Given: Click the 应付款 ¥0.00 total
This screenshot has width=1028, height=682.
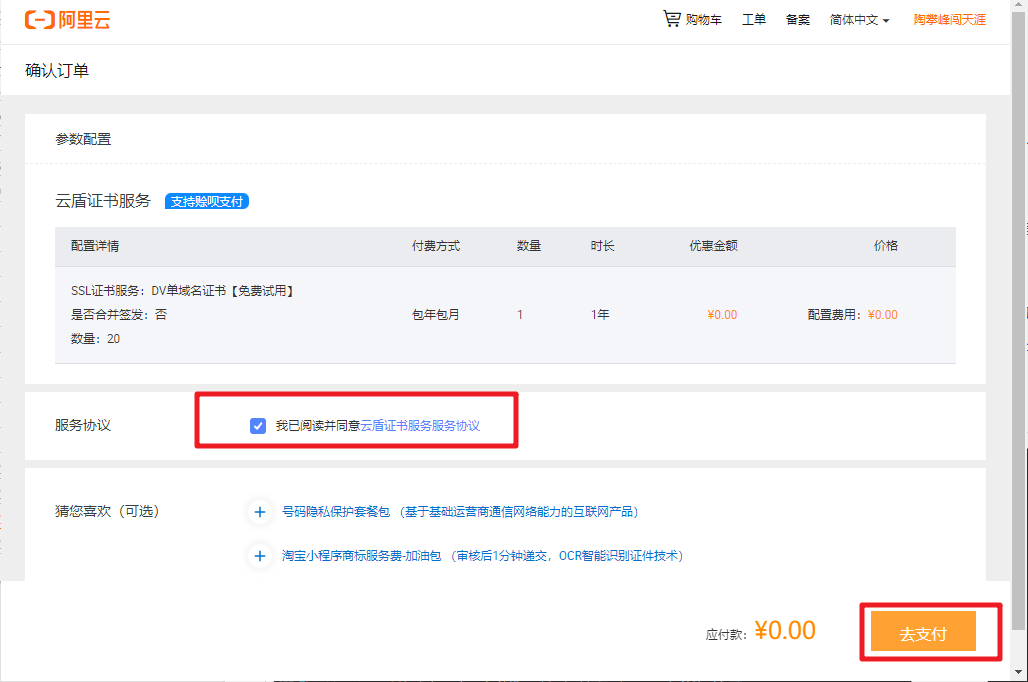Looking at the screenshot, I should (761, 631).
